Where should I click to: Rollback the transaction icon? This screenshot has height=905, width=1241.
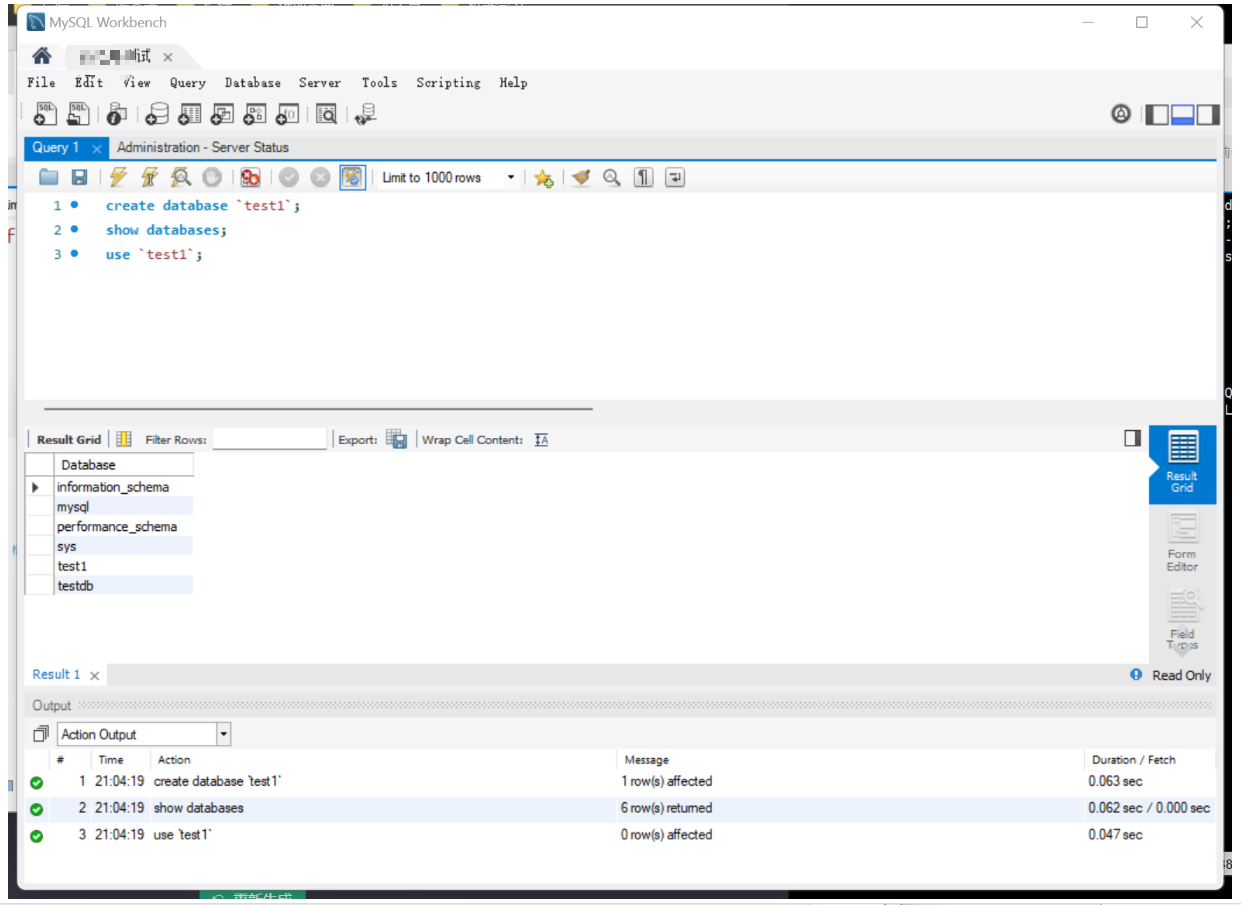coord(320,178)
